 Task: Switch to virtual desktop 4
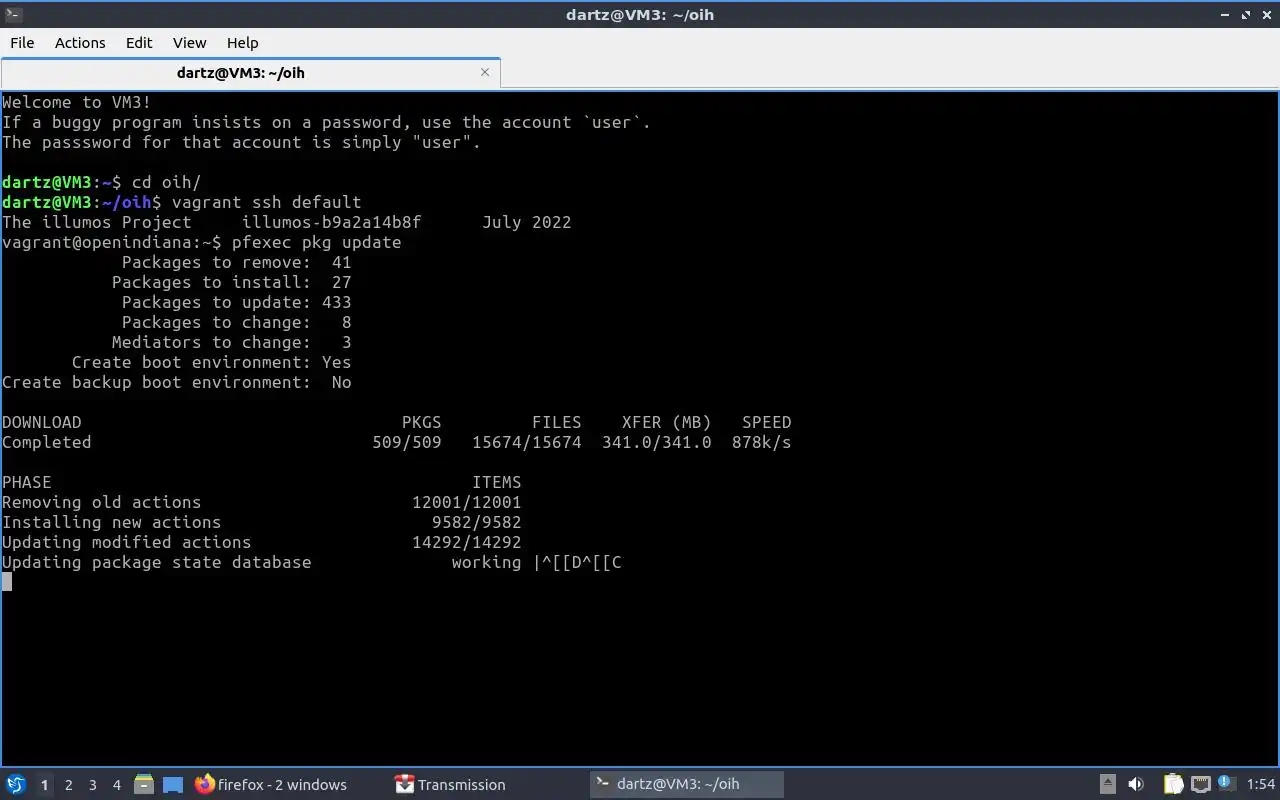(x=116, y=785)
